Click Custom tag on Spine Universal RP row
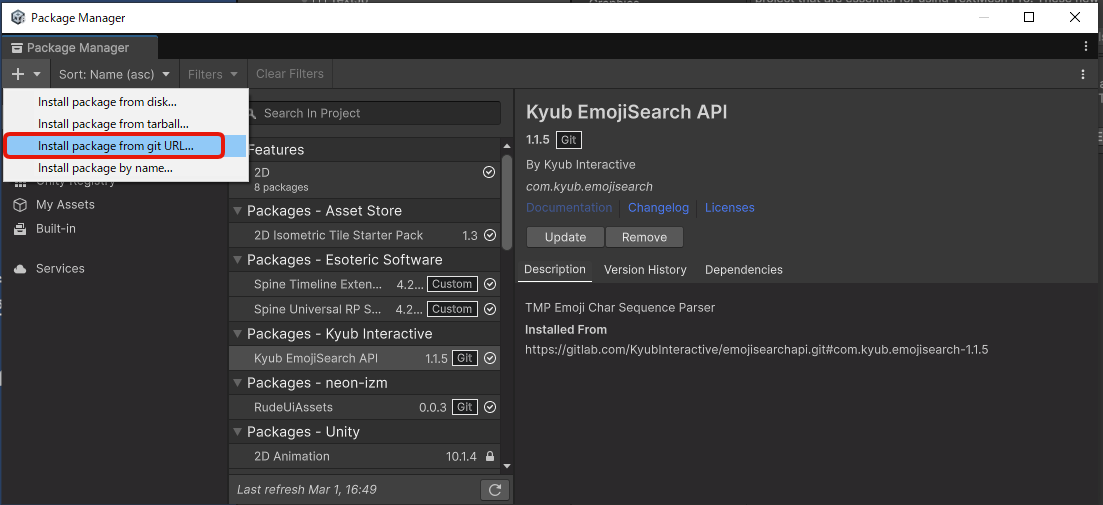The height and width of the screenshot is (505, 1103). [452, 309]
